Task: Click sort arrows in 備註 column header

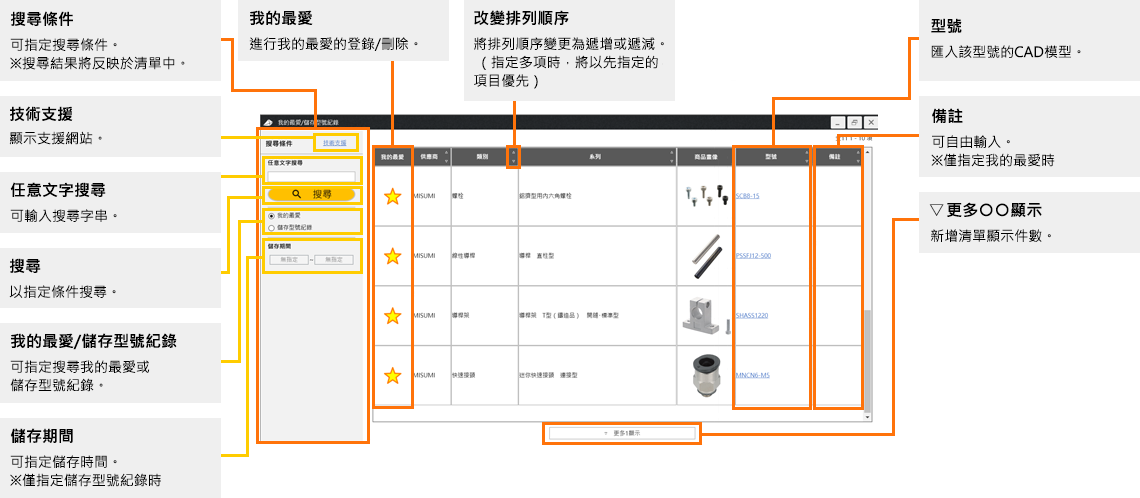Action: pyautogui.click(x=859, y=156)
